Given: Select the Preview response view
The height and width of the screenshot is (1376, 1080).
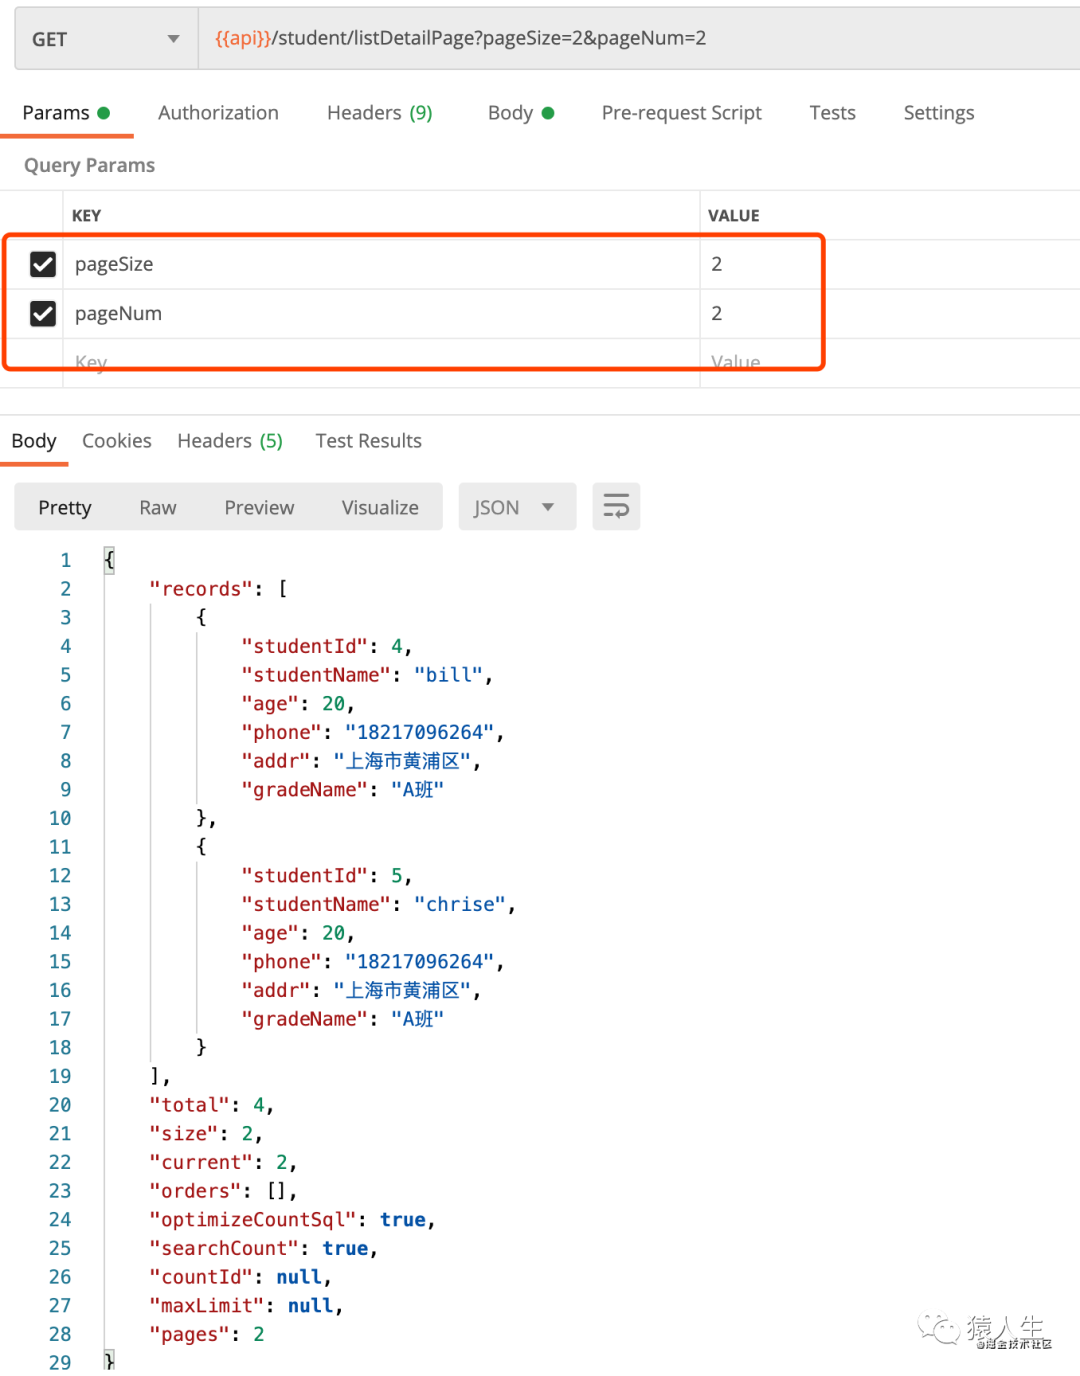Looking at the screenshot, I should (259, 507).
